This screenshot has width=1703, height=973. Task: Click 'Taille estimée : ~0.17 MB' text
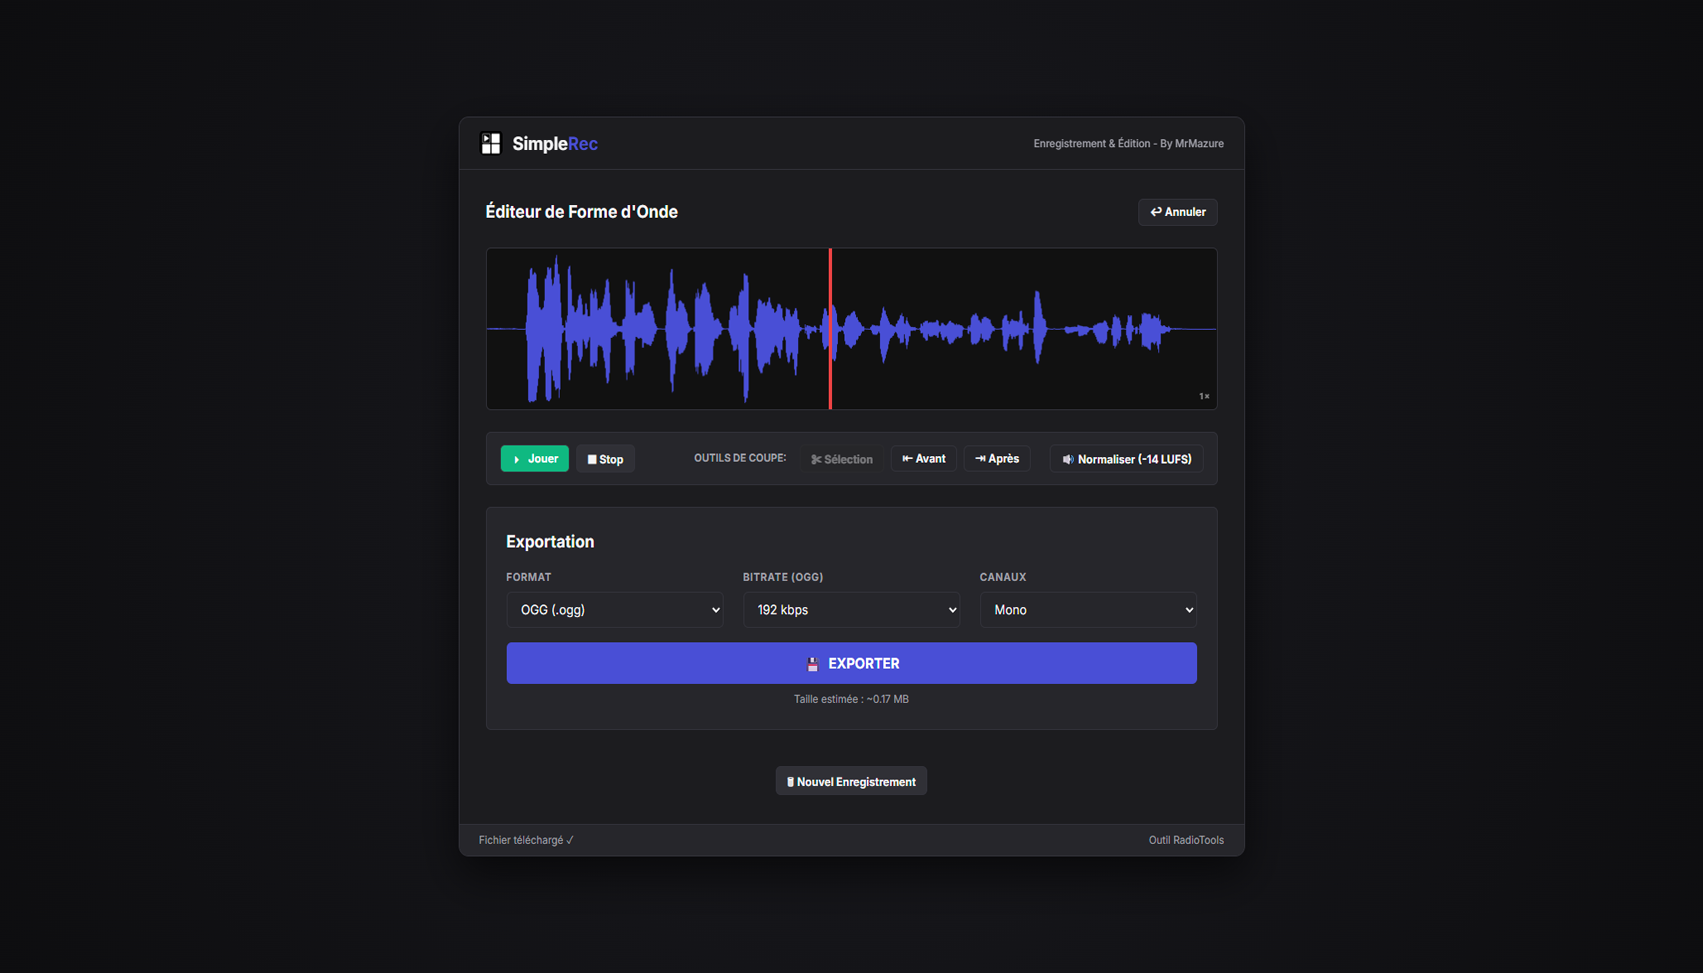point(851,700)
